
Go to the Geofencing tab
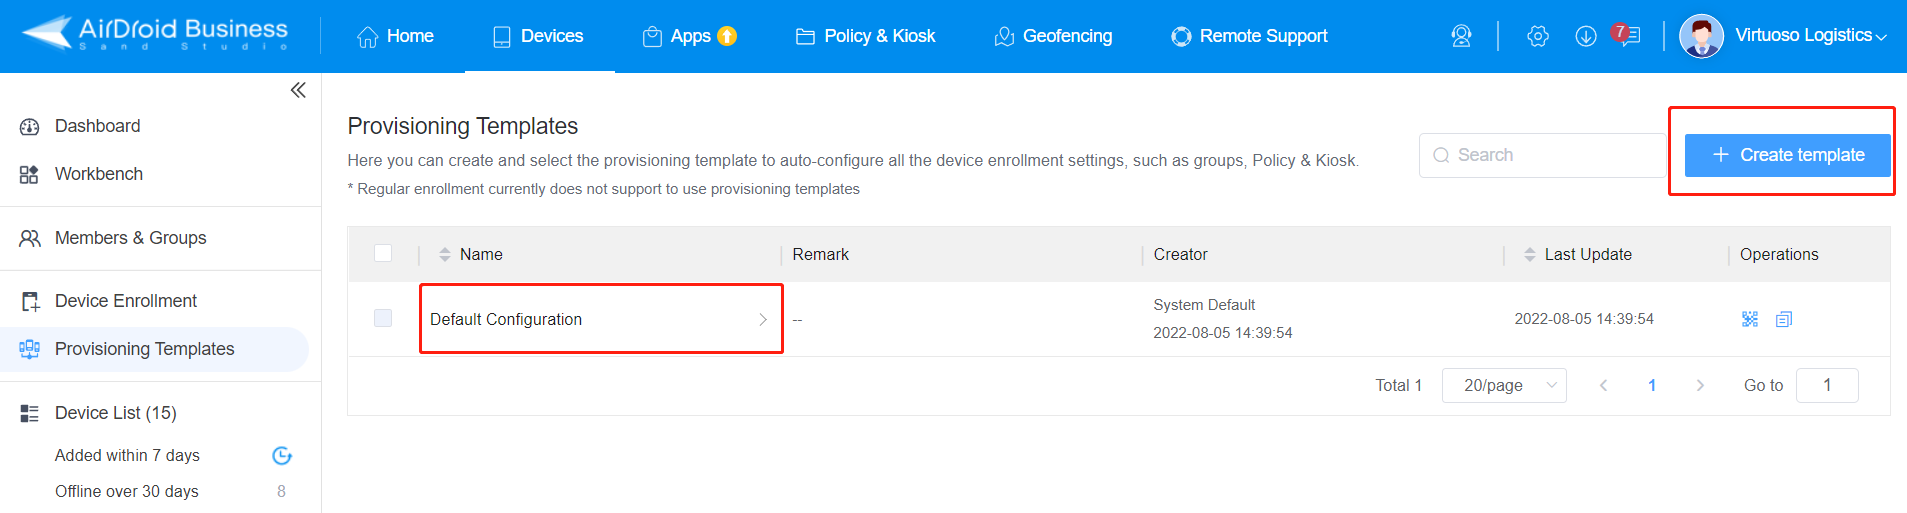[x=1052, y=36]
